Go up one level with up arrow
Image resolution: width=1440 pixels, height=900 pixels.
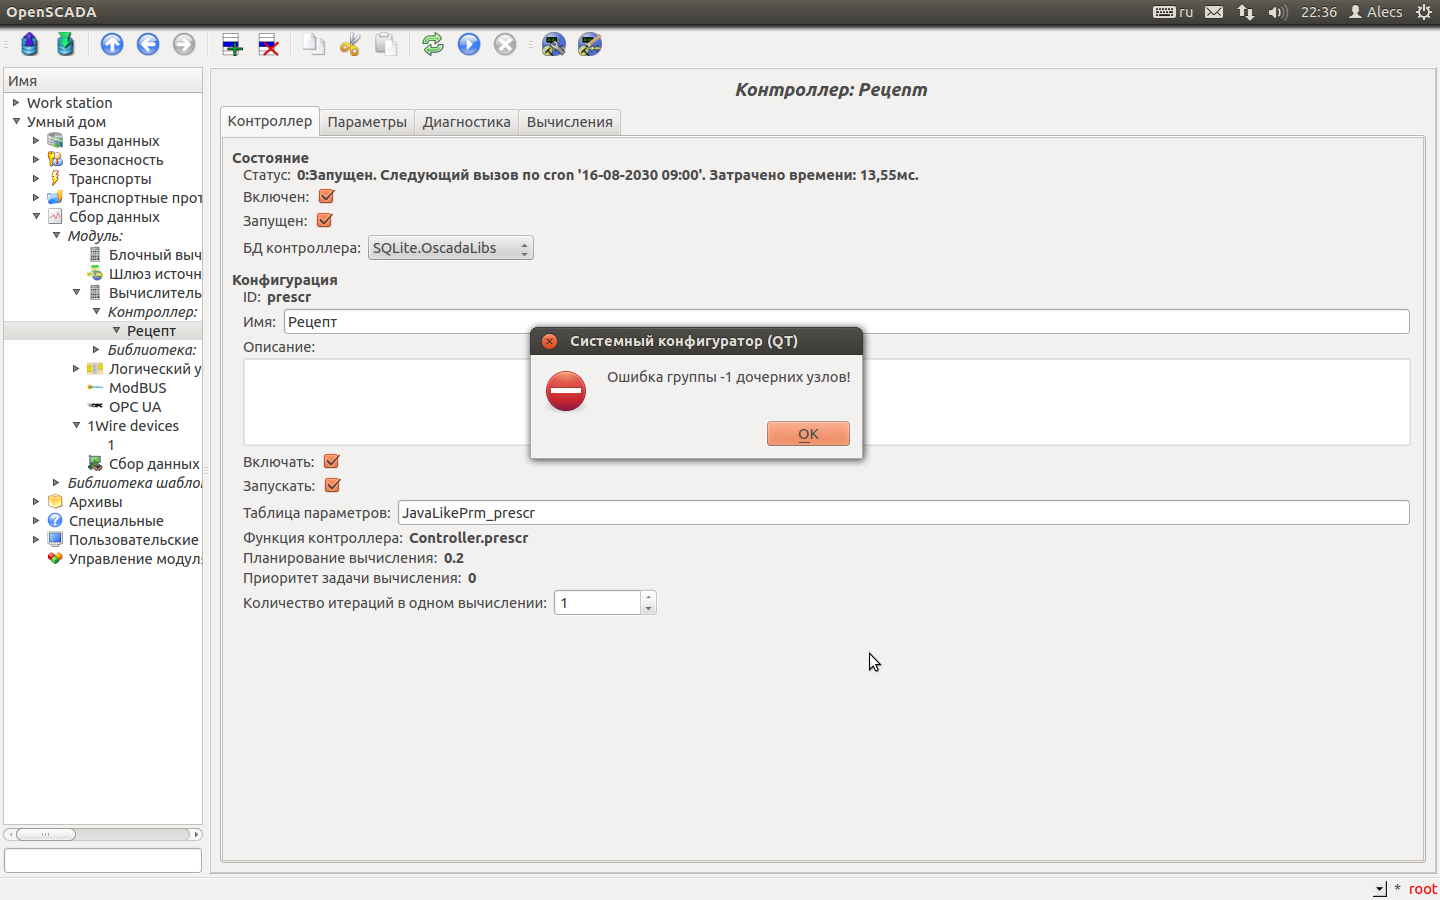click(112, 44)
